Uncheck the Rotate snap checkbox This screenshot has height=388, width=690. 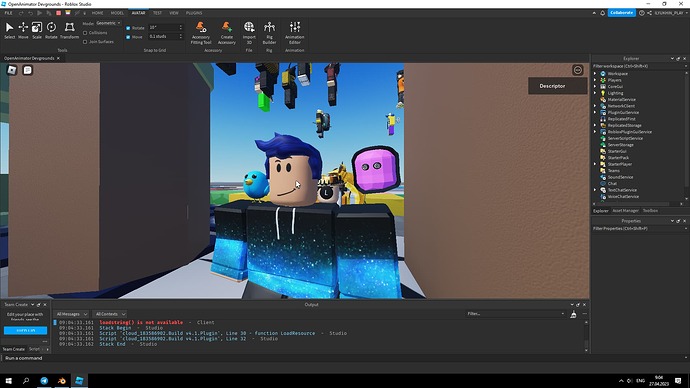[128, 28]
